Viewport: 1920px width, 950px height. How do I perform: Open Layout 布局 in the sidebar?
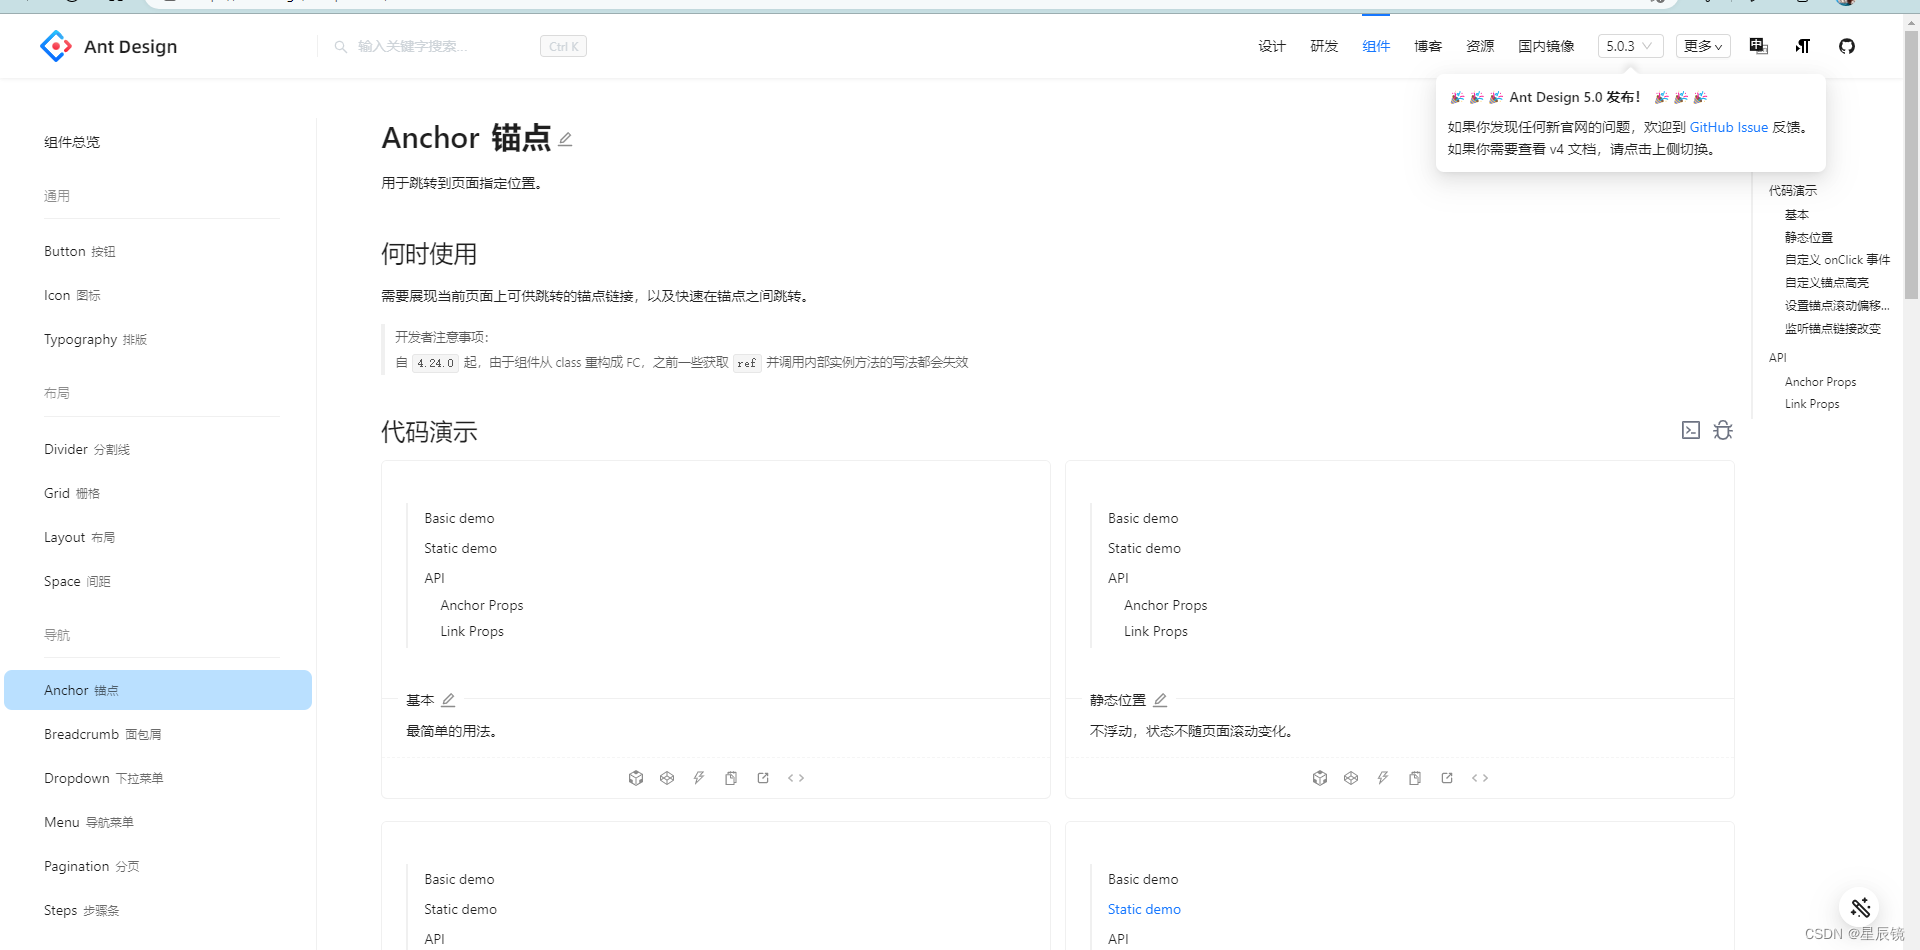pos(158,537)
